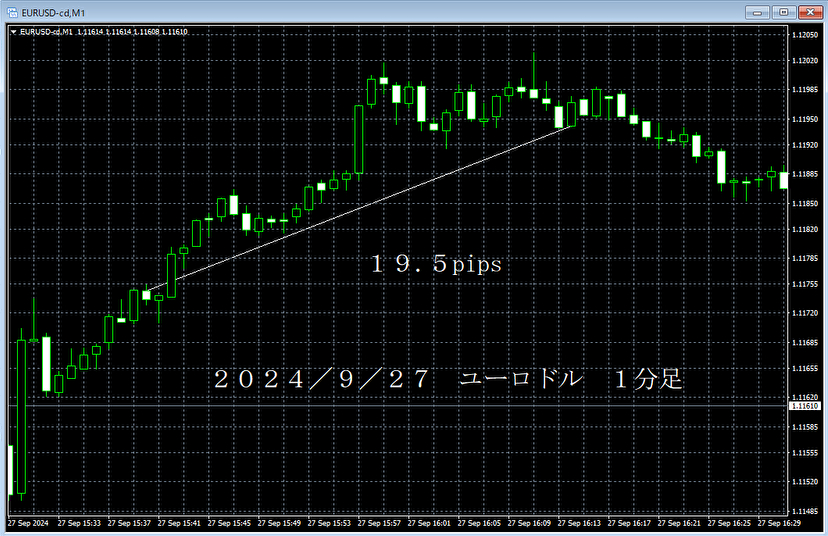
Task: Click the '27 Sep 15:41' time label
Action: click(x=179, y=523)
